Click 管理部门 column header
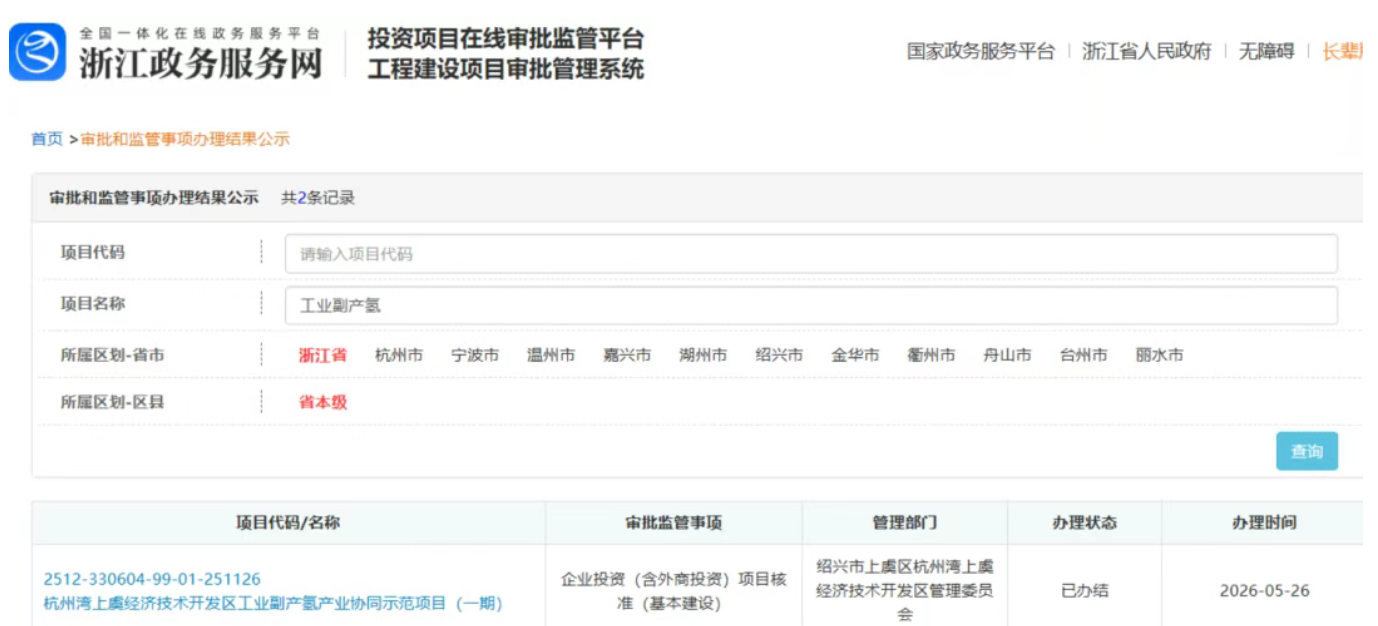This screenshot has height=626, width=1378. [905, 523]
